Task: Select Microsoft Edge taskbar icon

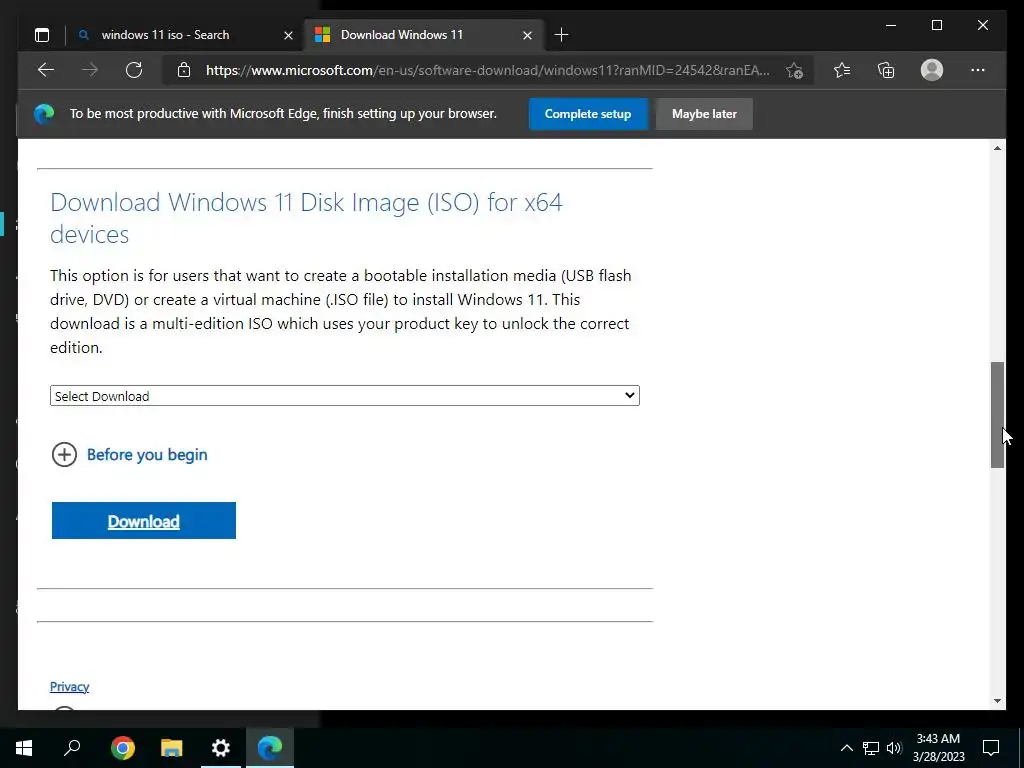Action: point(270,748)
